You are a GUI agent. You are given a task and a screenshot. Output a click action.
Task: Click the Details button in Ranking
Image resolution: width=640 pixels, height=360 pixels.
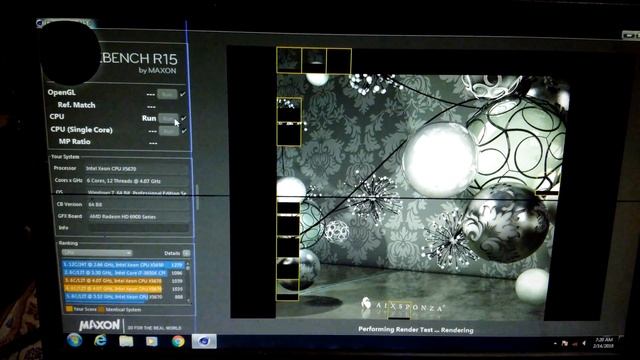pyautogui.click(x=186, y=253)
